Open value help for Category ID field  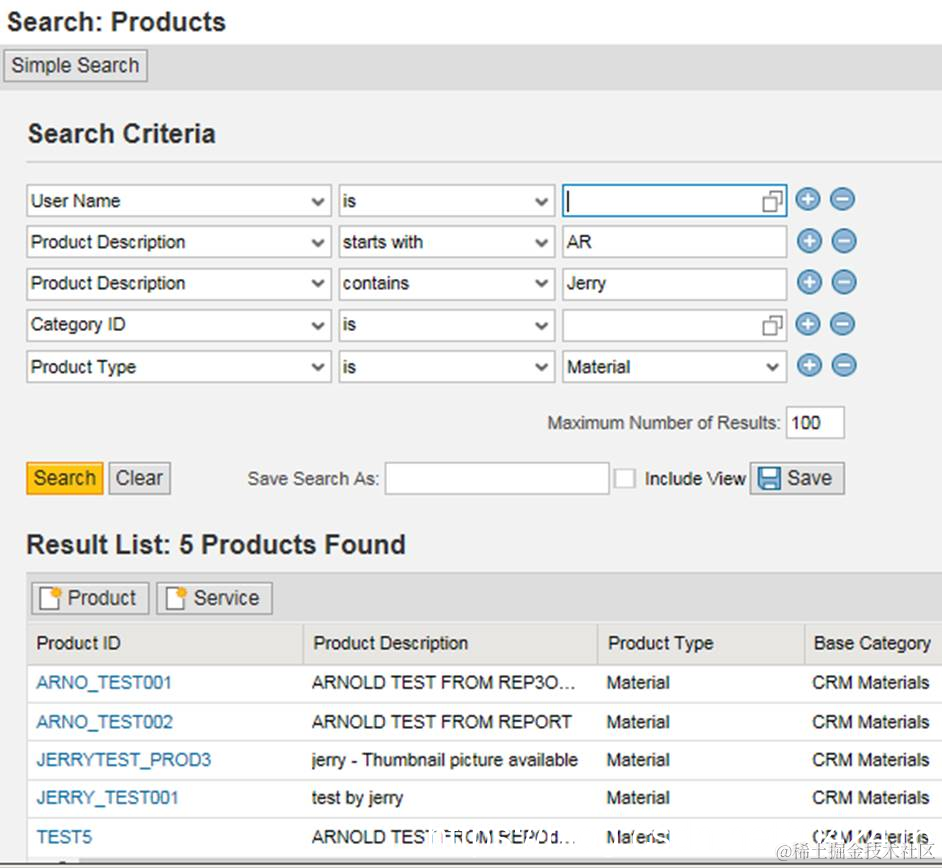772,325
